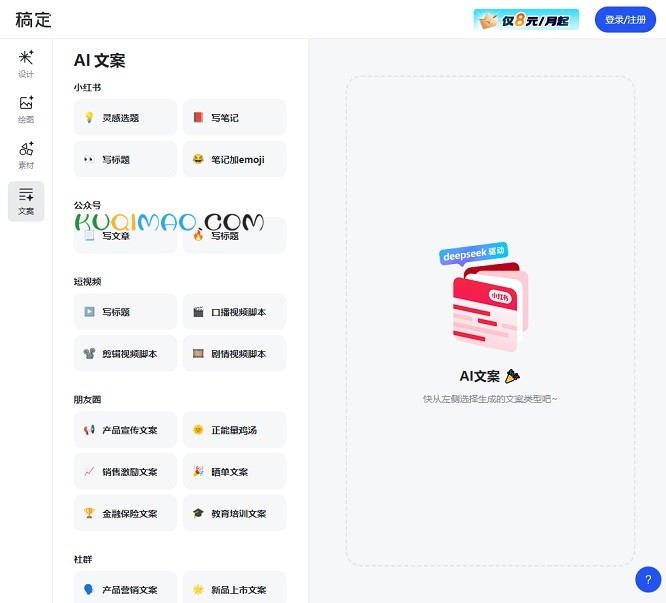The width and height of the screenshot is (666, 603).
Task: Click the deepseek 驱动 badge
Action: pyautogui.click(x=474, y=254)
